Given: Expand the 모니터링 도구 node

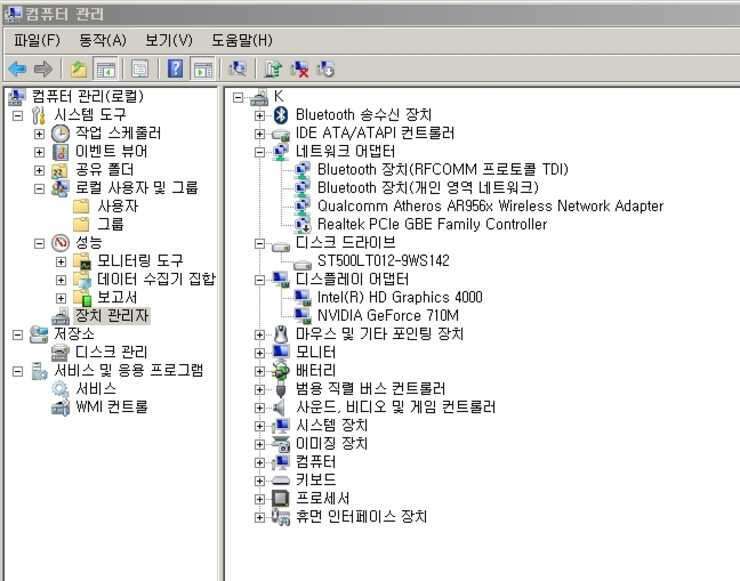Looking at the screenshot, I should pos(61,261).
